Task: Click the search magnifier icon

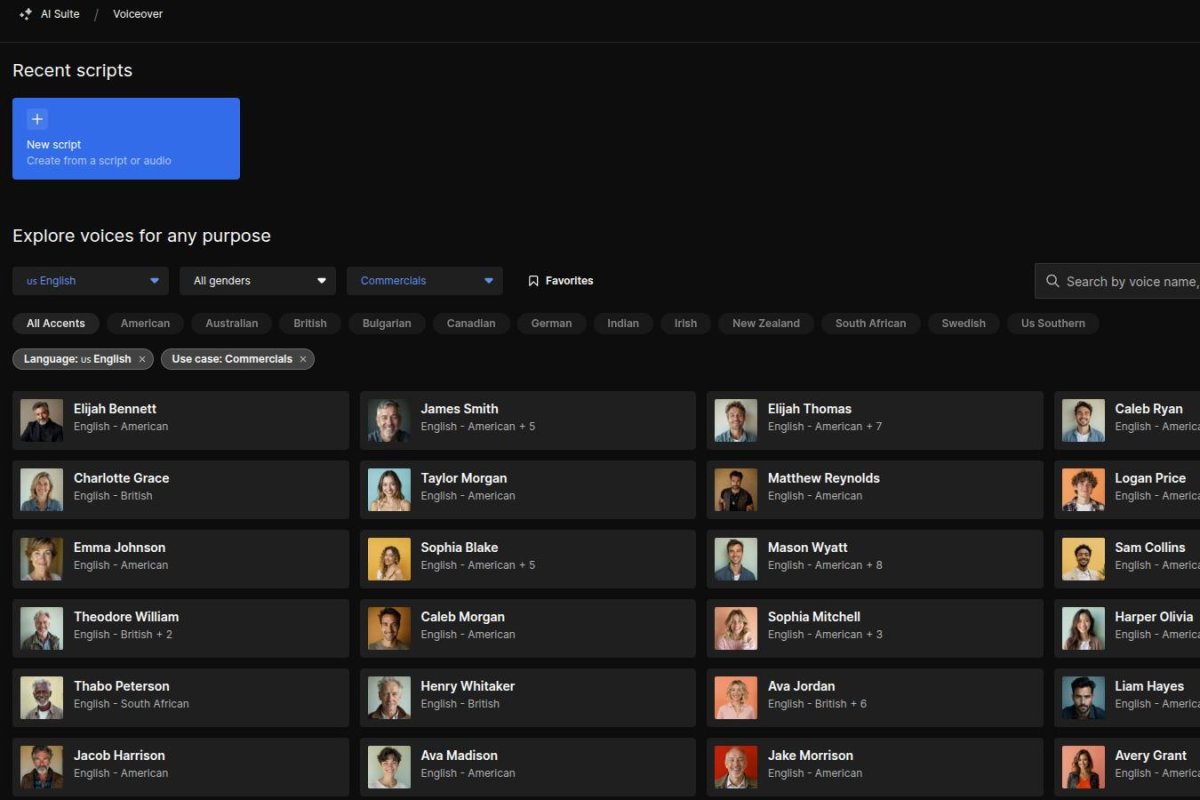Action: (x=1052, y=281)
